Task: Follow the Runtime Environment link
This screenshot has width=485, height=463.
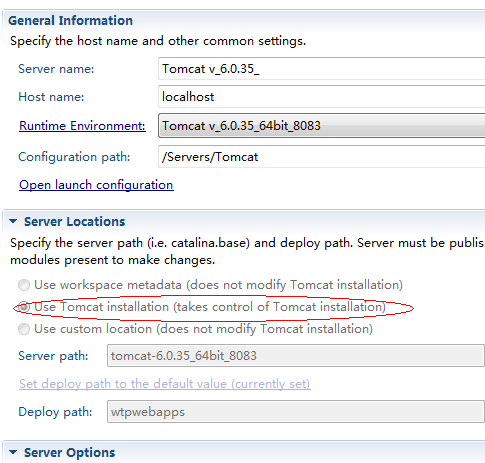Action: [82, 126]
